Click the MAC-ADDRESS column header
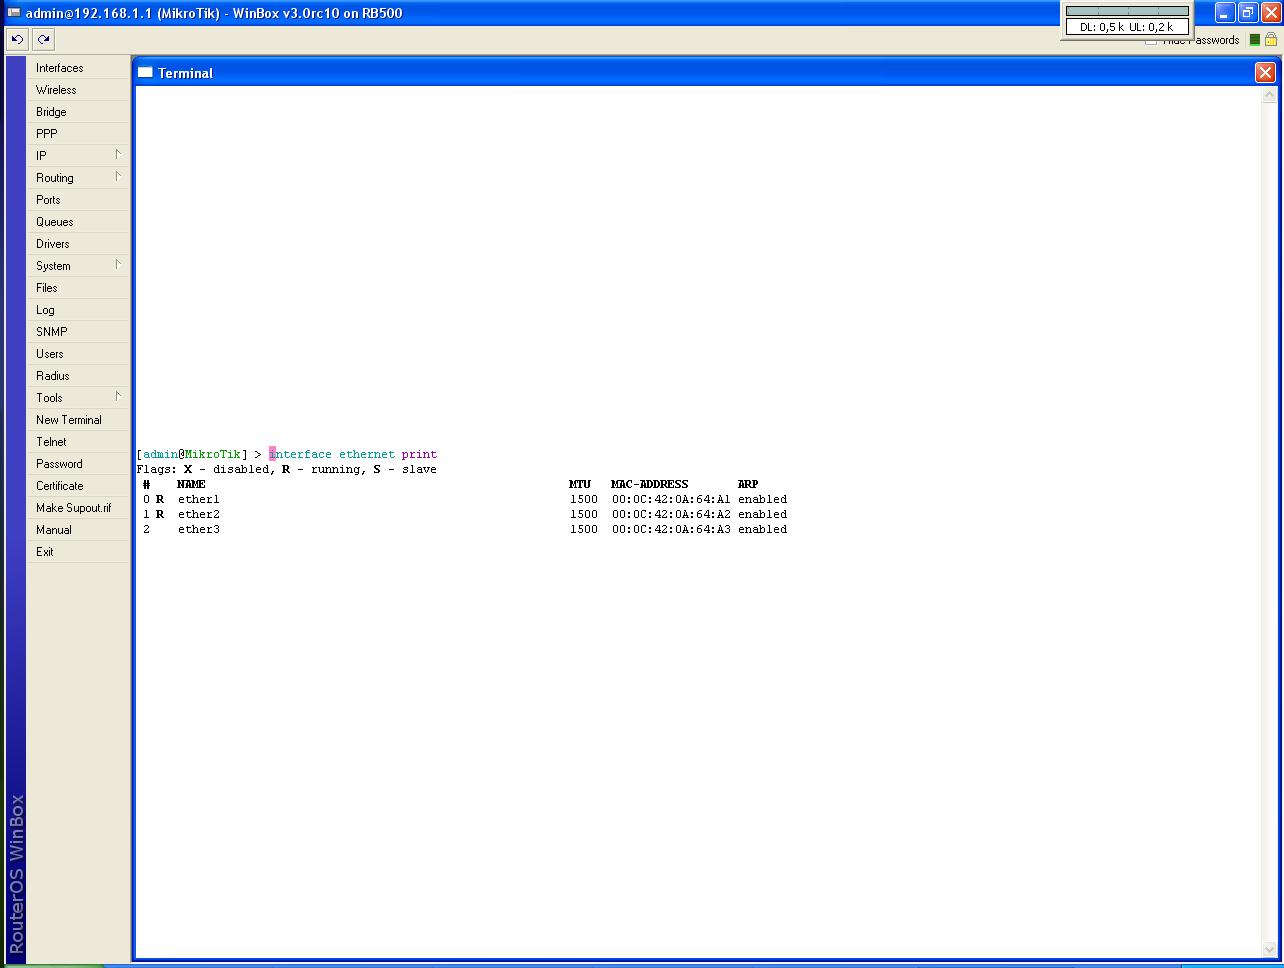 point(650,484)
